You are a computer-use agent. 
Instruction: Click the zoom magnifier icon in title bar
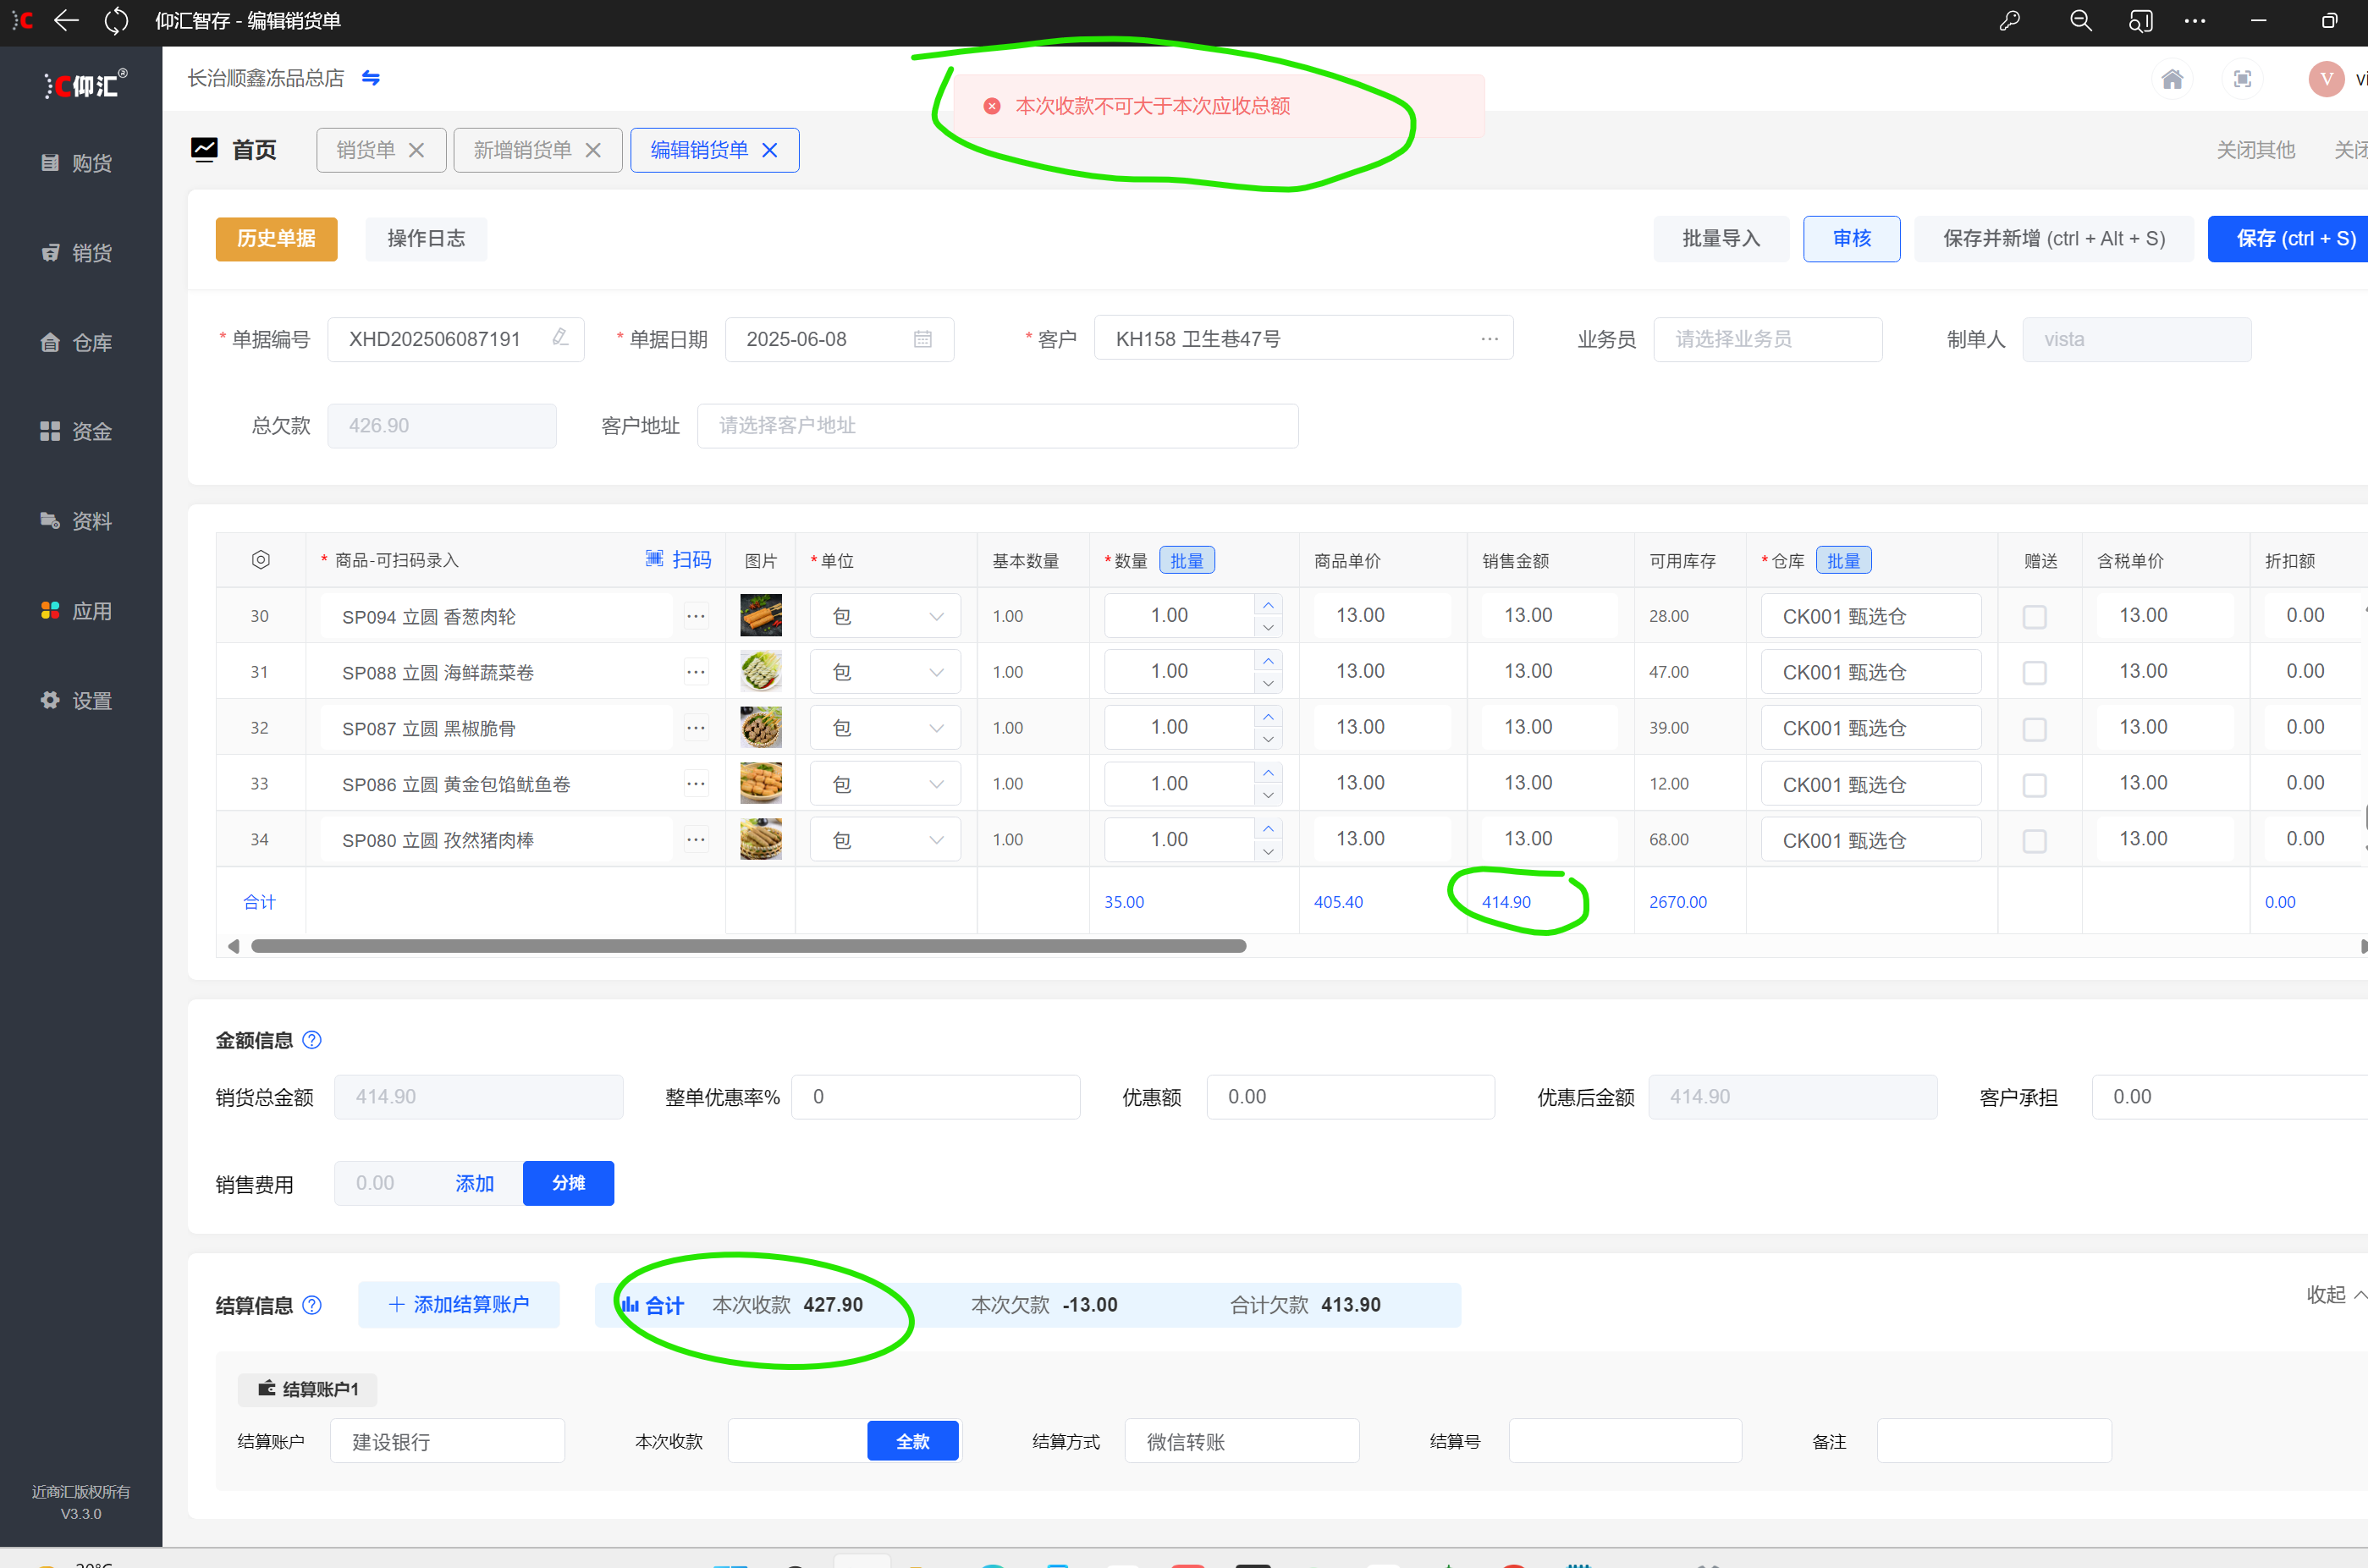coord(2080,20)
